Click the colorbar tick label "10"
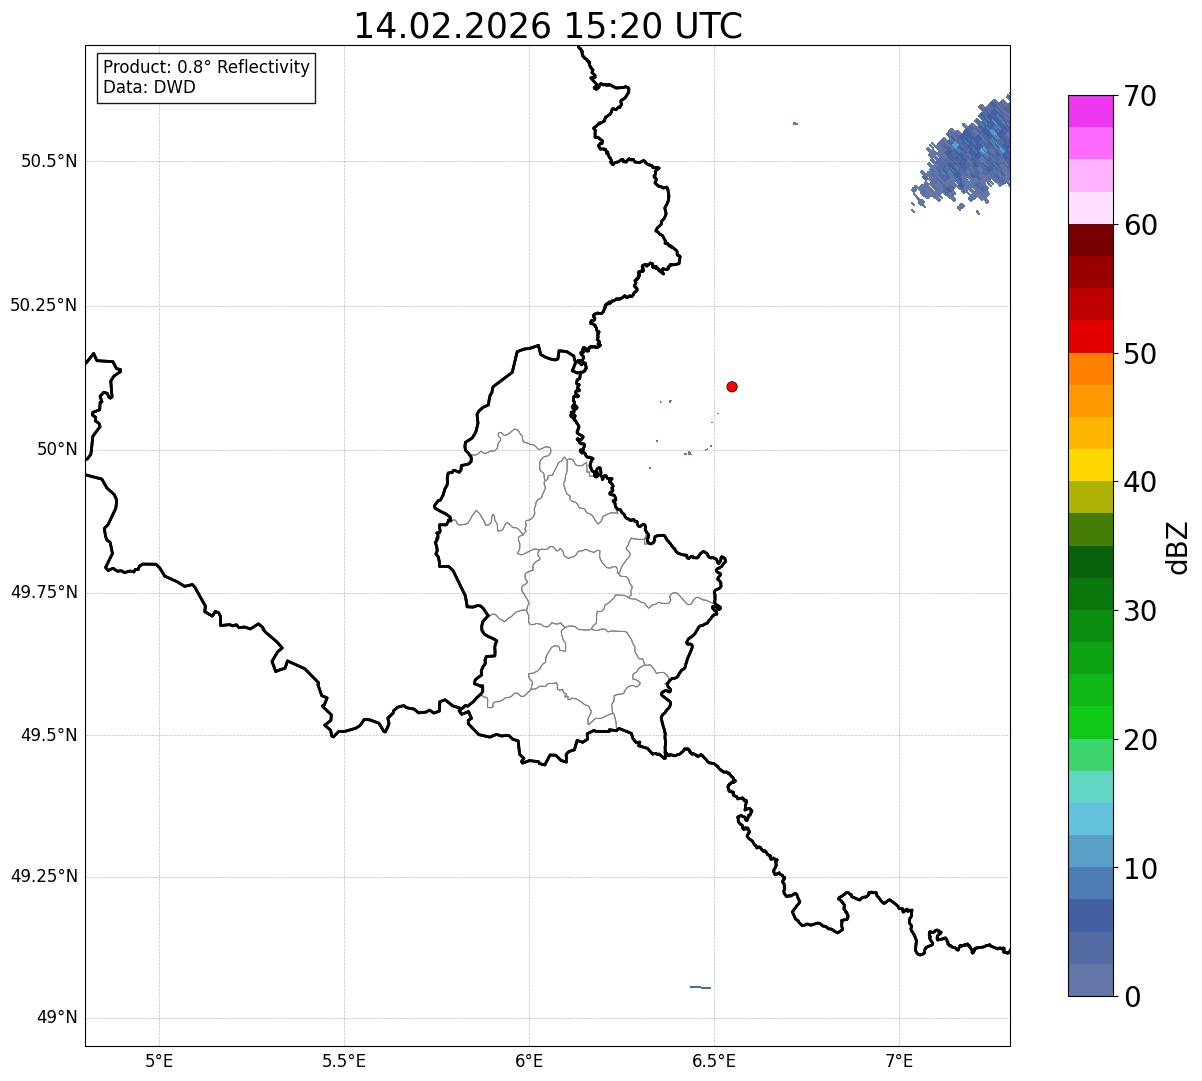The image size is (1202, 1081). coord(1140,870)
